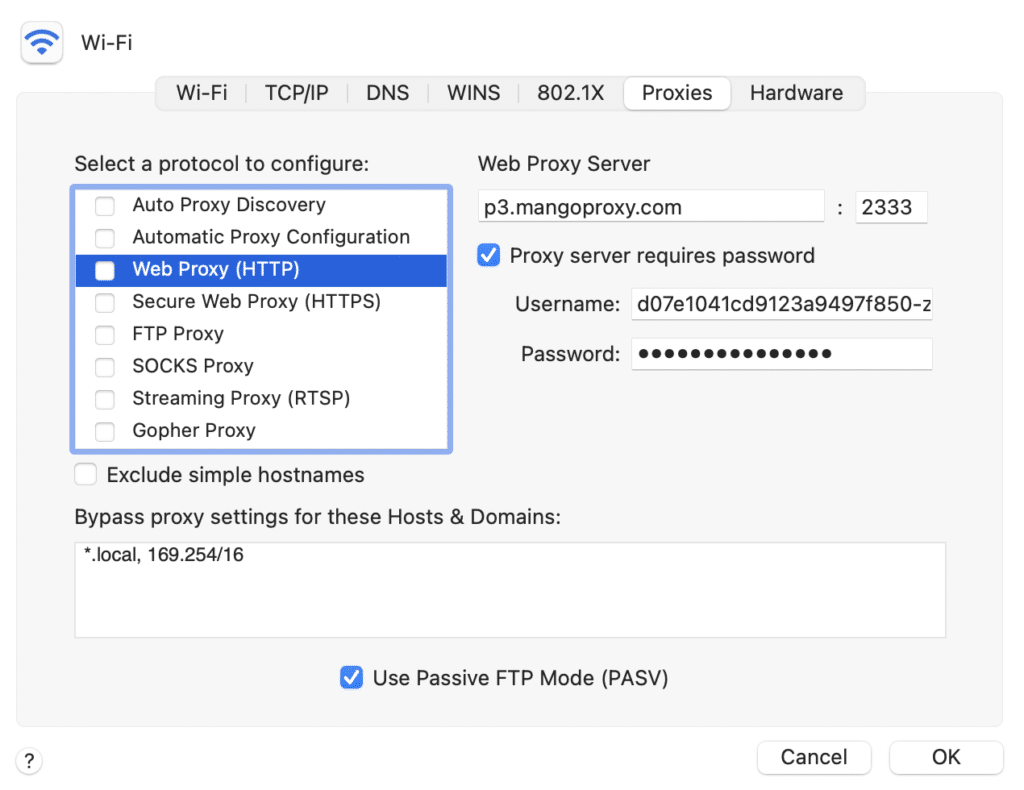Go to the Hardware tab
This screenshot has width=1024, height=790.
coord(796,93)
